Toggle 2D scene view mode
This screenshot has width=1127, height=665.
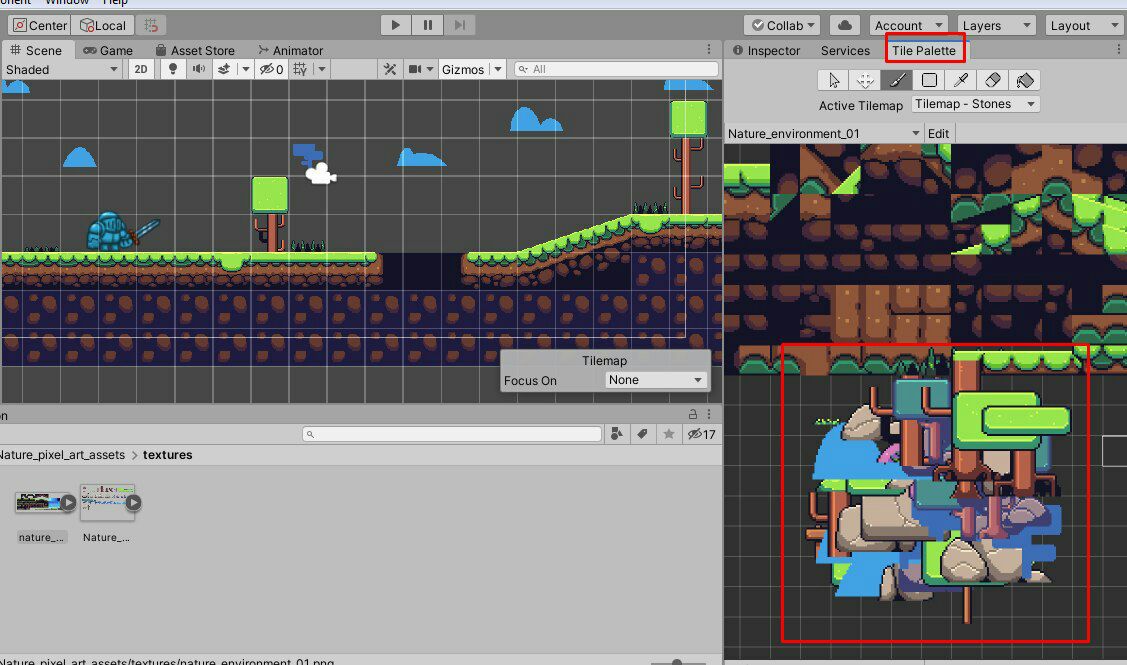141,69
